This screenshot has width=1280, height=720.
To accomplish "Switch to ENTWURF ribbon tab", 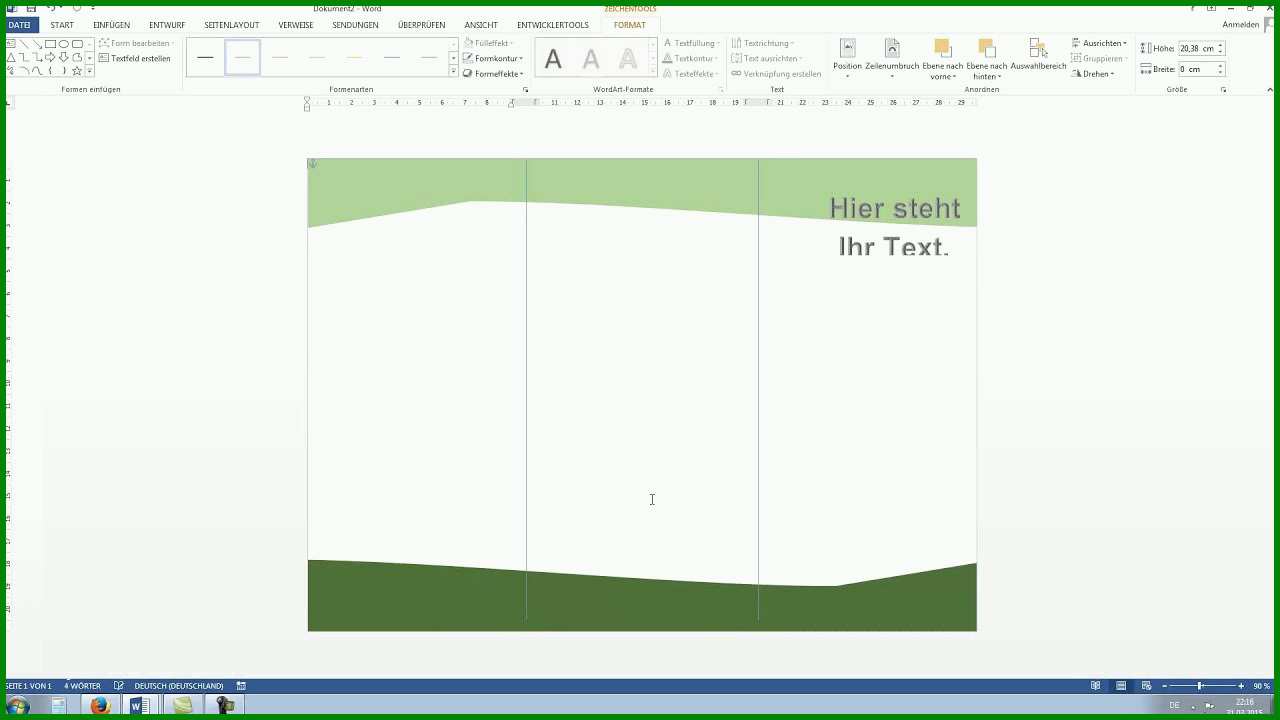I will (167, 25).
